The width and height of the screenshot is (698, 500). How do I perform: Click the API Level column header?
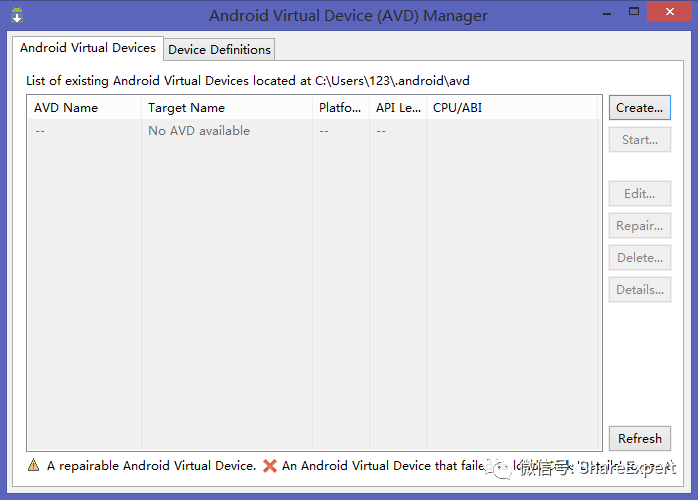tap(398, 108)
